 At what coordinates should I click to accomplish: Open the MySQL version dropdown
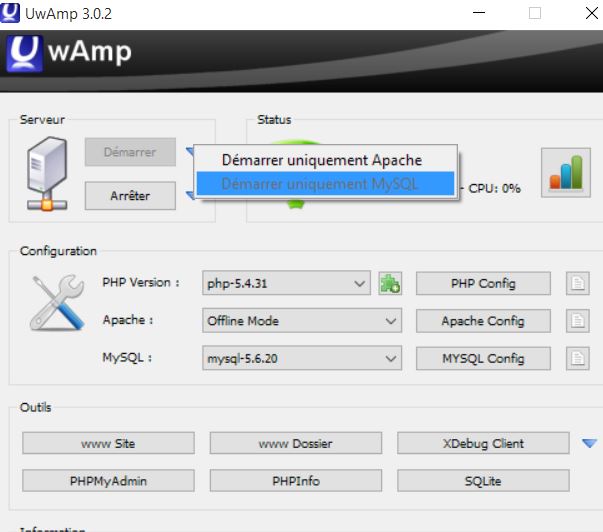click(x=302, y=358)
